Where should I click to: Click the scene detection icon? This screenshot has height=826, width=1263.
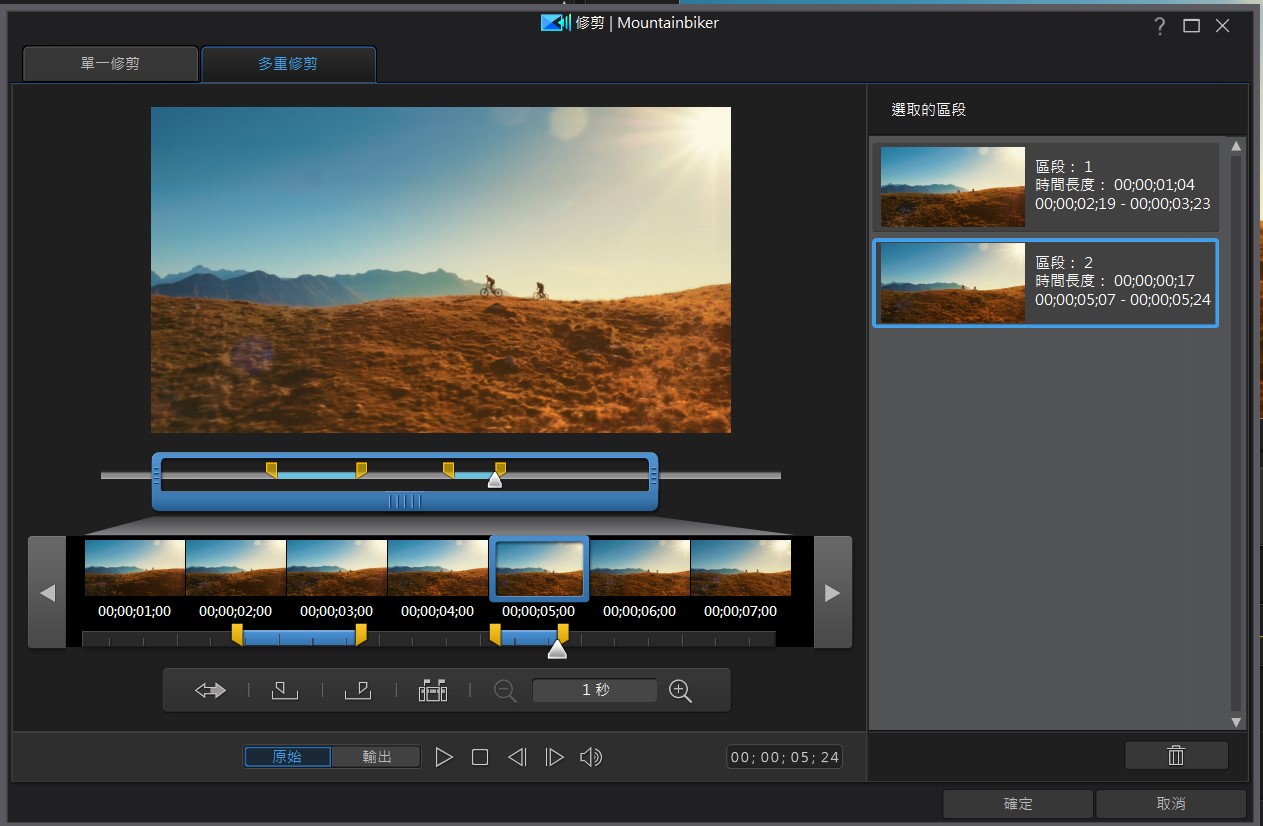(433, 691)
